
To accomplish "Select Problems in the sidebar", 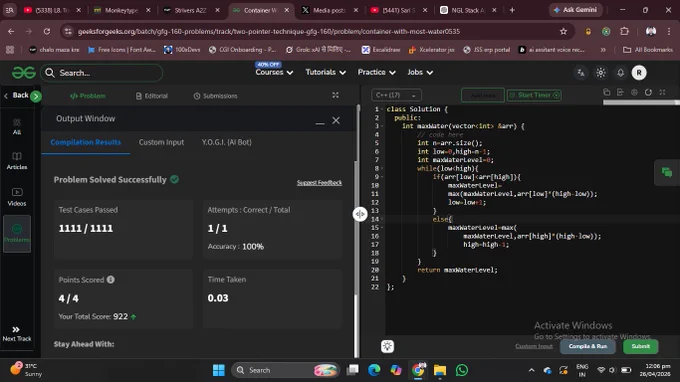I will coord(16,233).
